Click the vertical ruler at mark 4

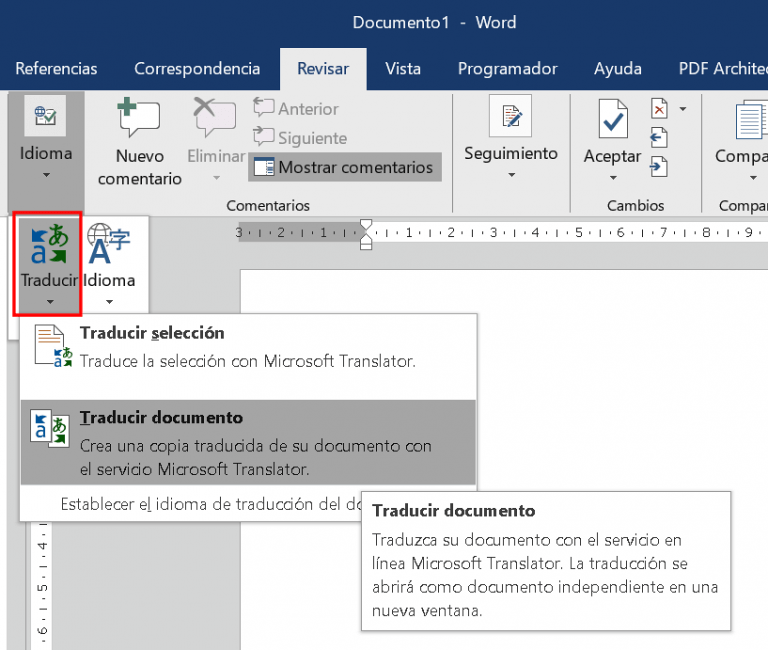[x=42, y=546]
